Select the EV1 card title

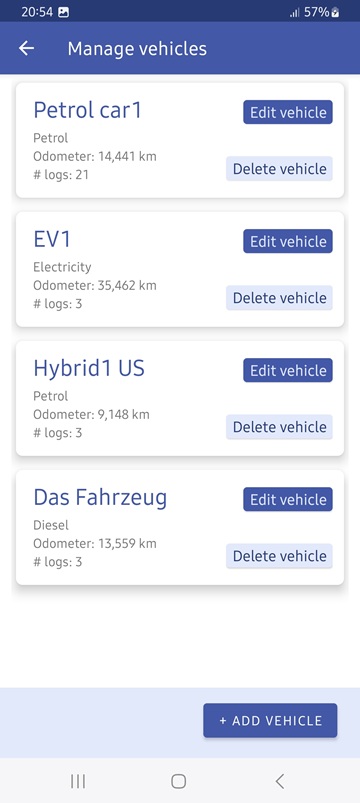(x=52, y=239)
